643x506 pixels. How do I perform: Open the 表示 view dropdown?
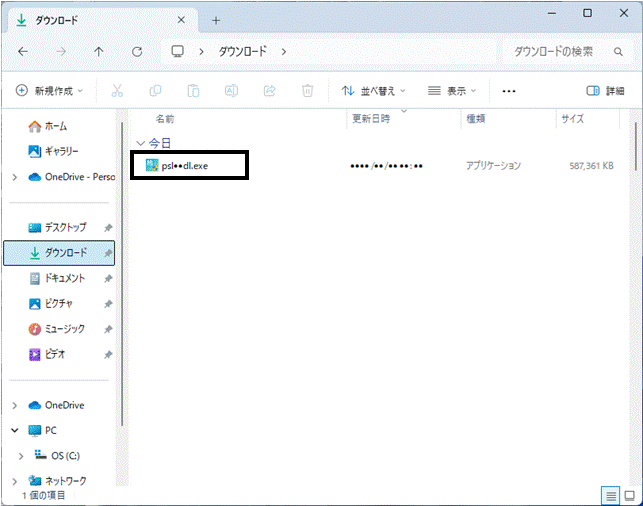click(x=452, y=91)
